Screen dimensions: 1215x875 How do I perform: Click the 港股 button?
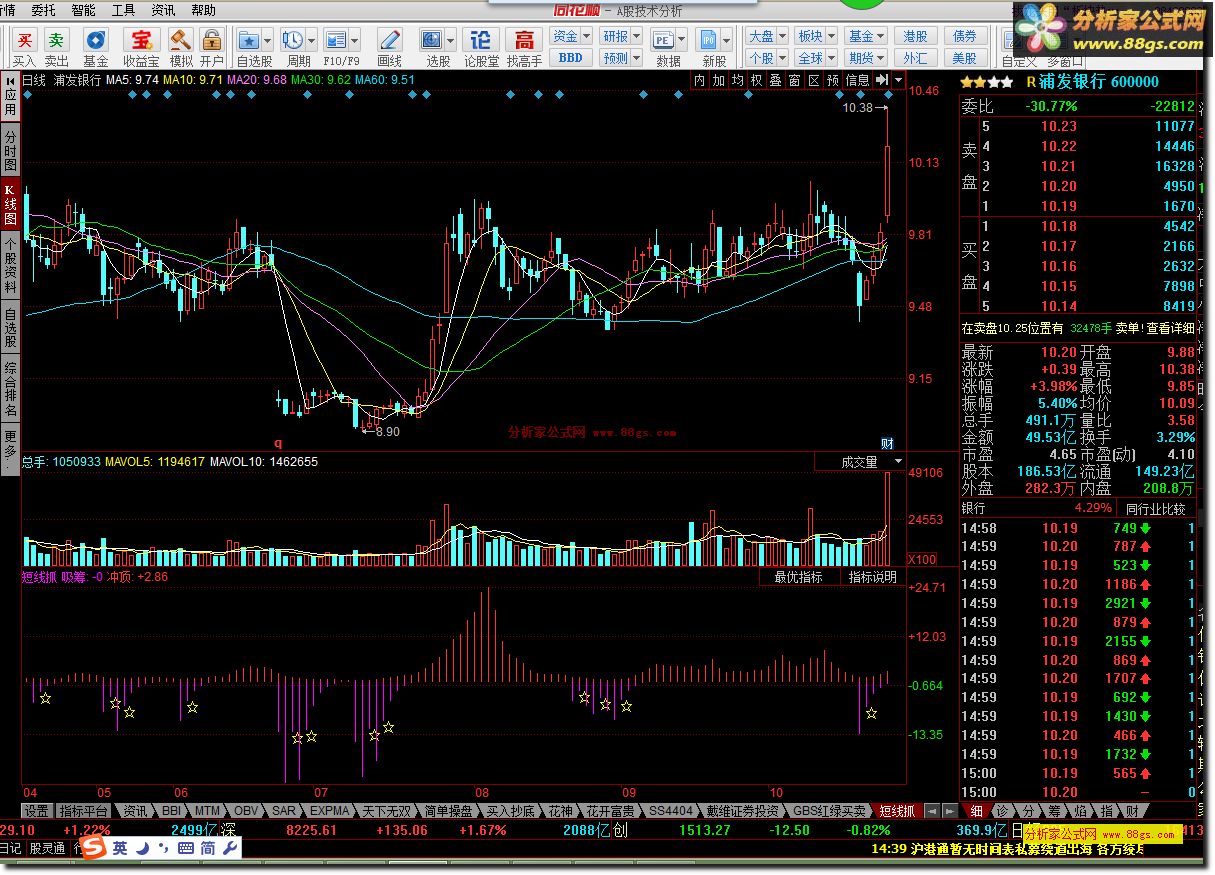(x=915, y=37)
